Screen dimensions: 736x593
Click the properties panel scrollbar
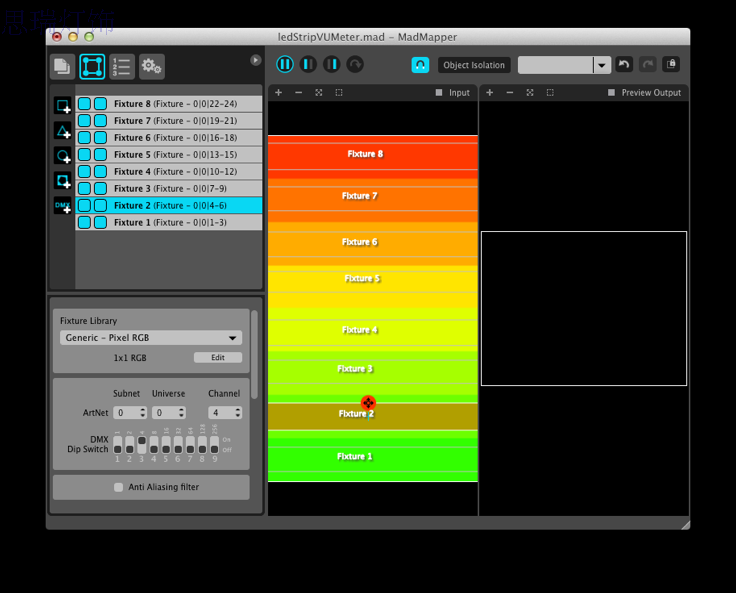(x=254, y=354)
